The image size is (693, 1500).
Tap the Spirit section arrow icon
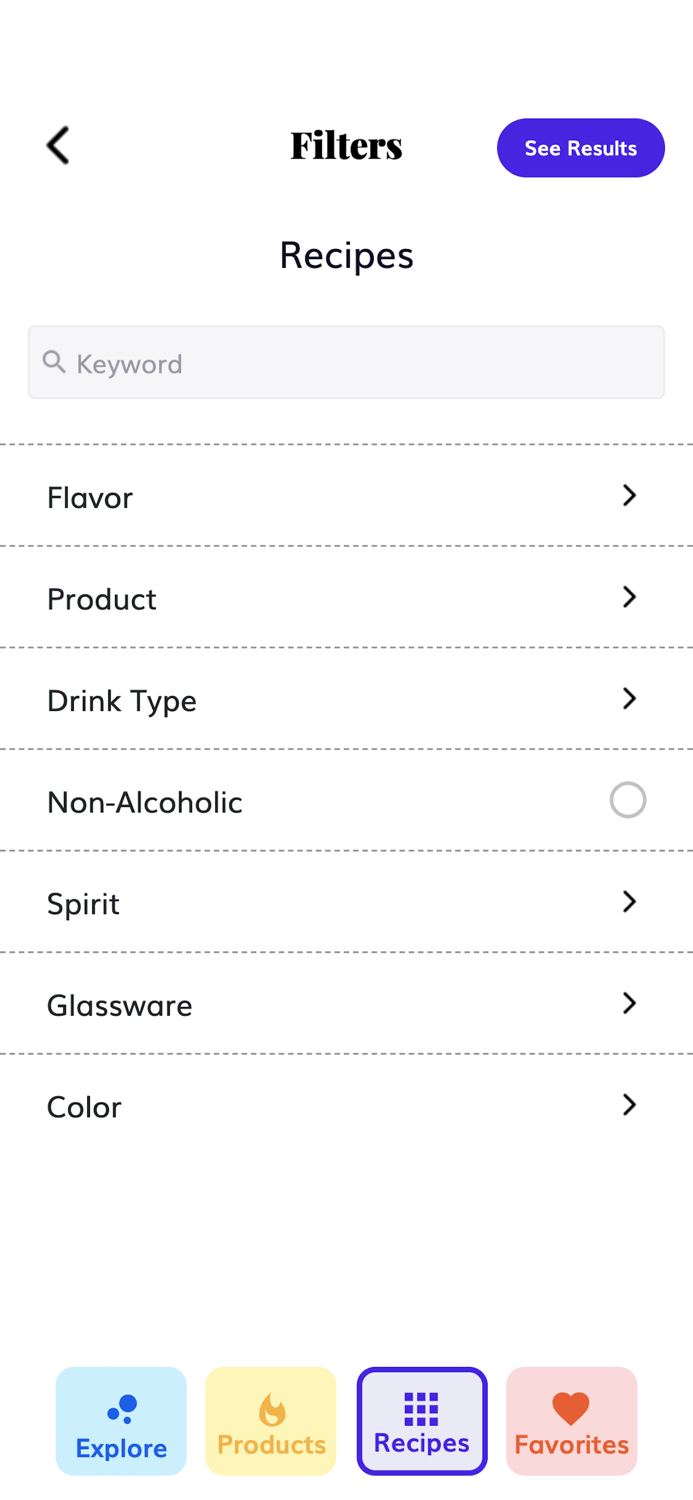[x=629, y=901]
